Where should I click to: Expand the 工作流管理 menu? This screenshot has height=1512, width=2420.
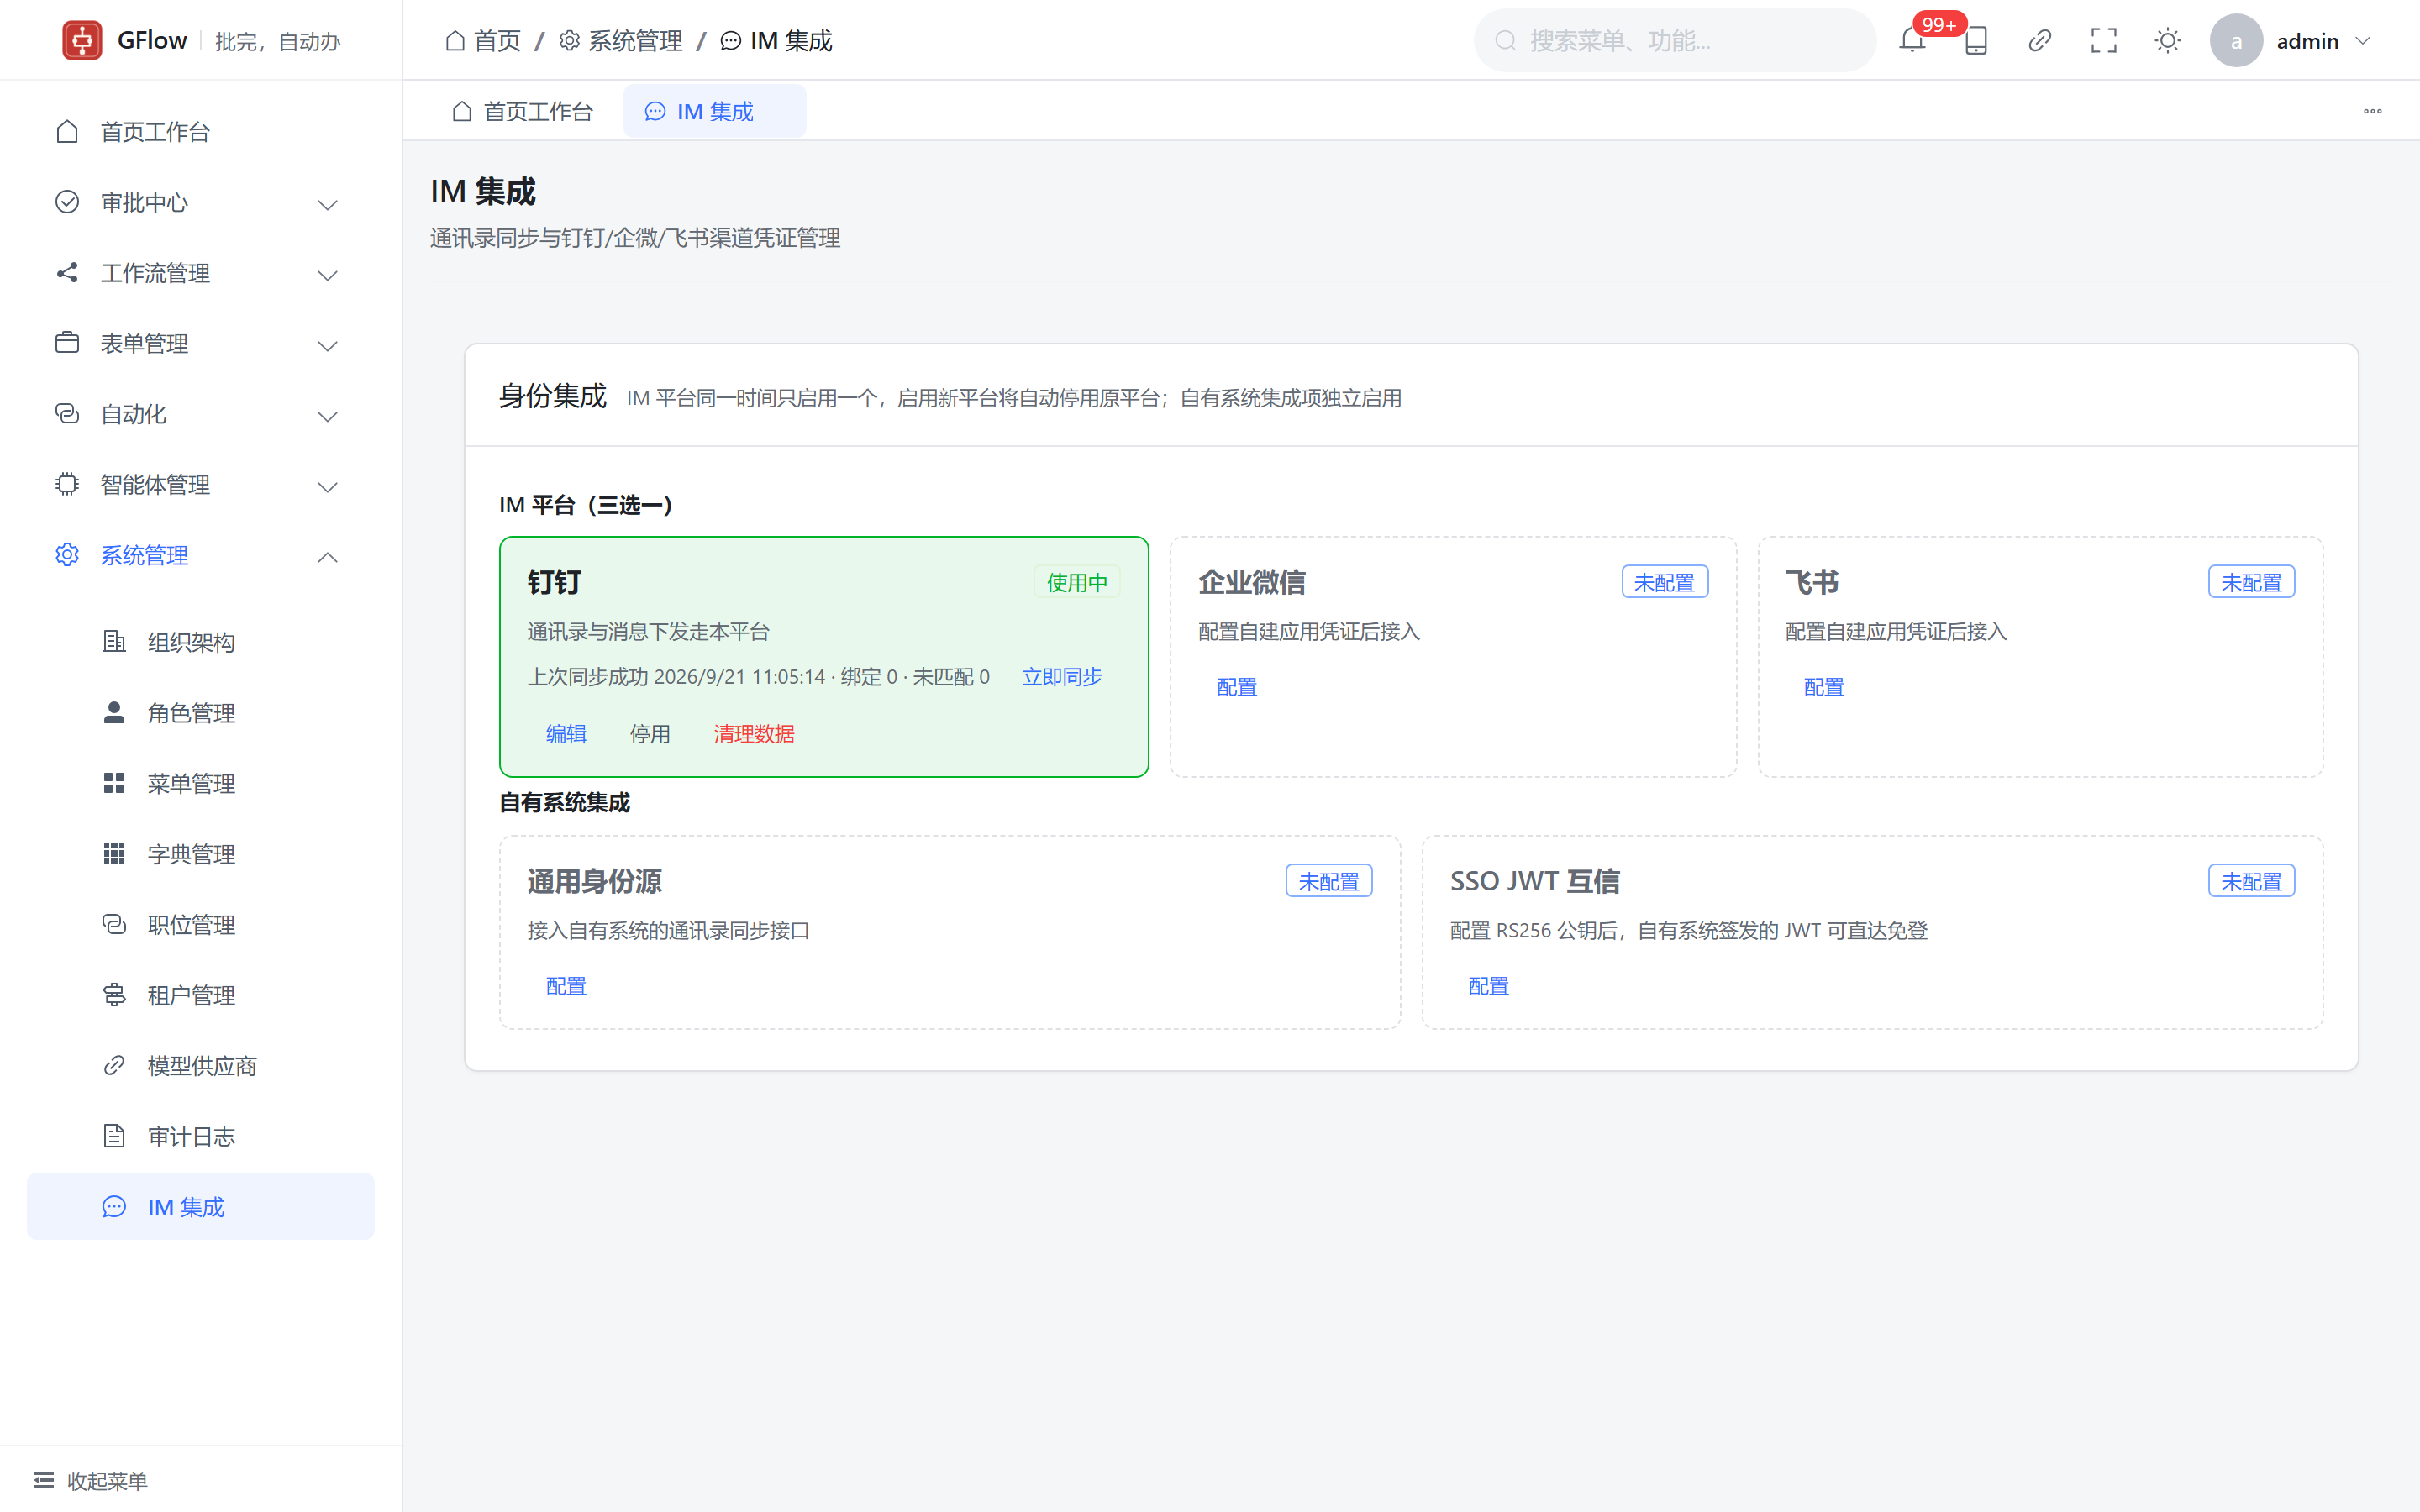200,273
